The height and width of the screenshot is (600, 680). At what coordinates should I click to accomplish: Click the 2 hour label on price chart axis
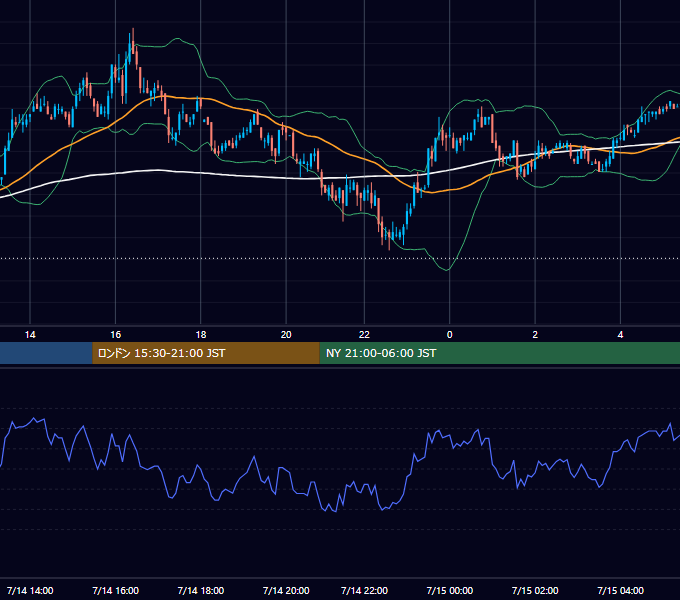[x=535, y=335]
